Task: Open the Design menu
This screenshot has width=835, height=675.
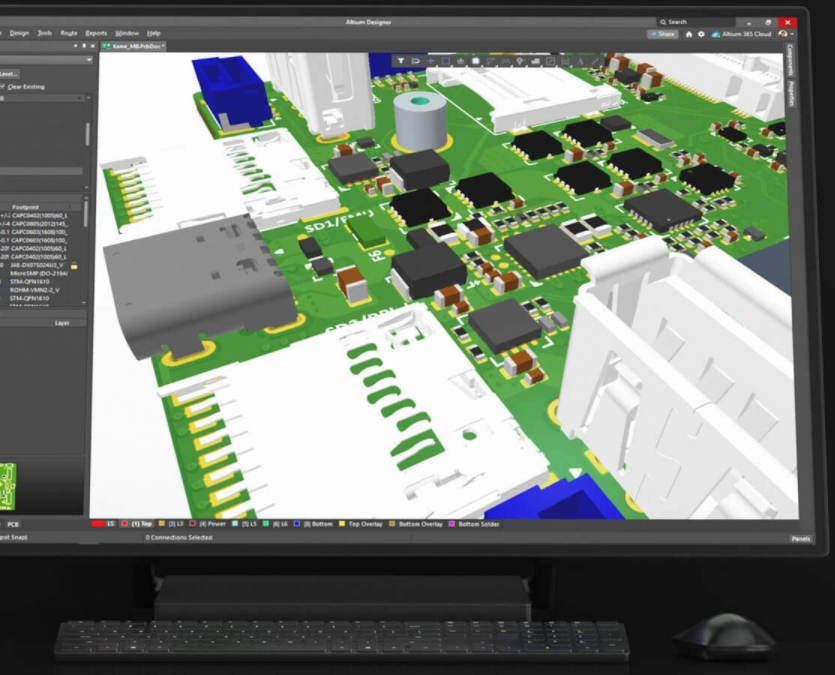Action: tap(19, 33)
